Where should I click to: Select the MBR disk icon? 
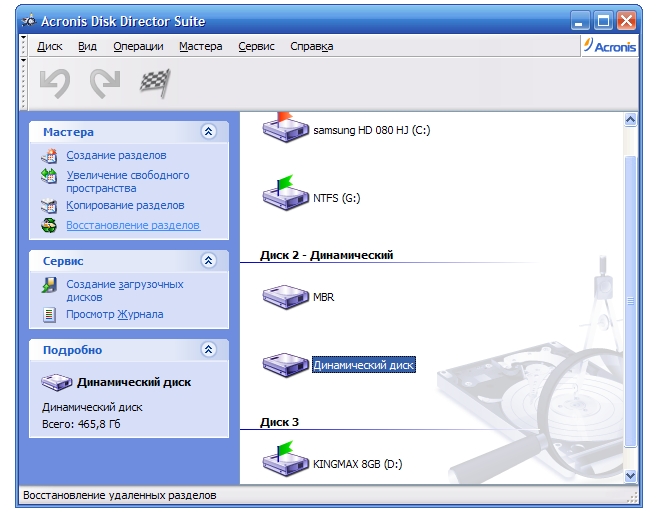point(285,297)
